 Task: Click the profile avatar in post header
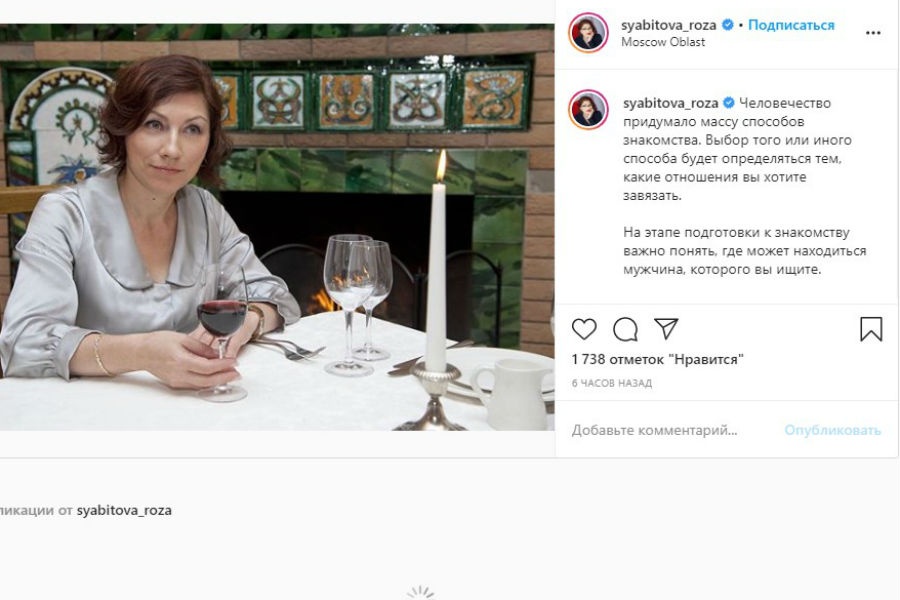[588, 33]
